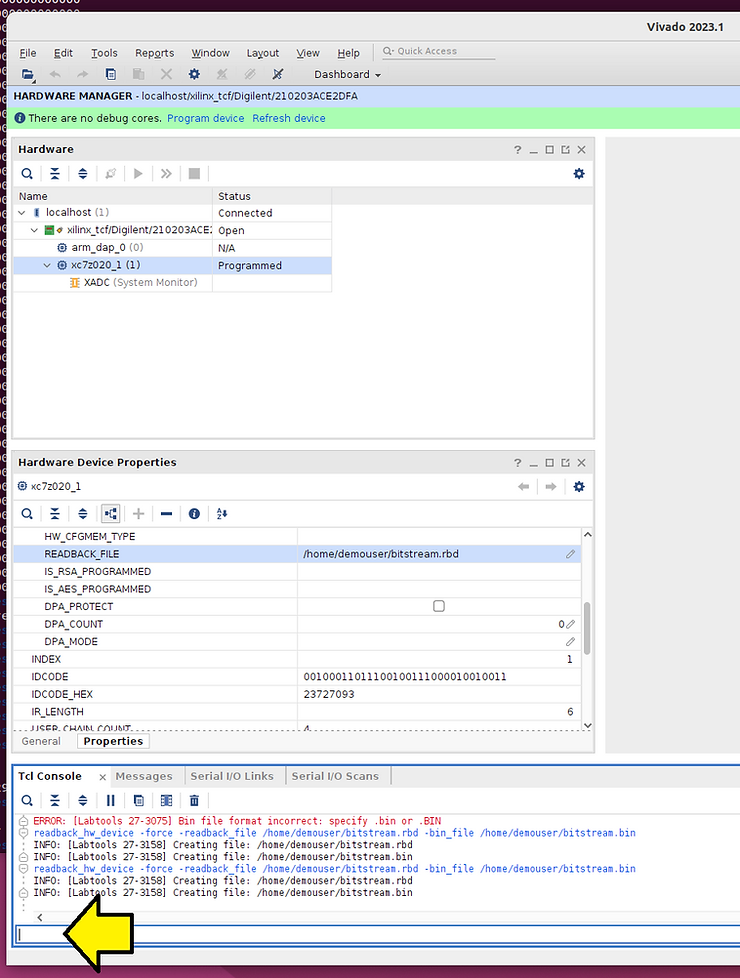Collapse the xilinx_tcf/Digilent tree node
Viewport: 740px width, 978px height.
click(x=34, y=230)
